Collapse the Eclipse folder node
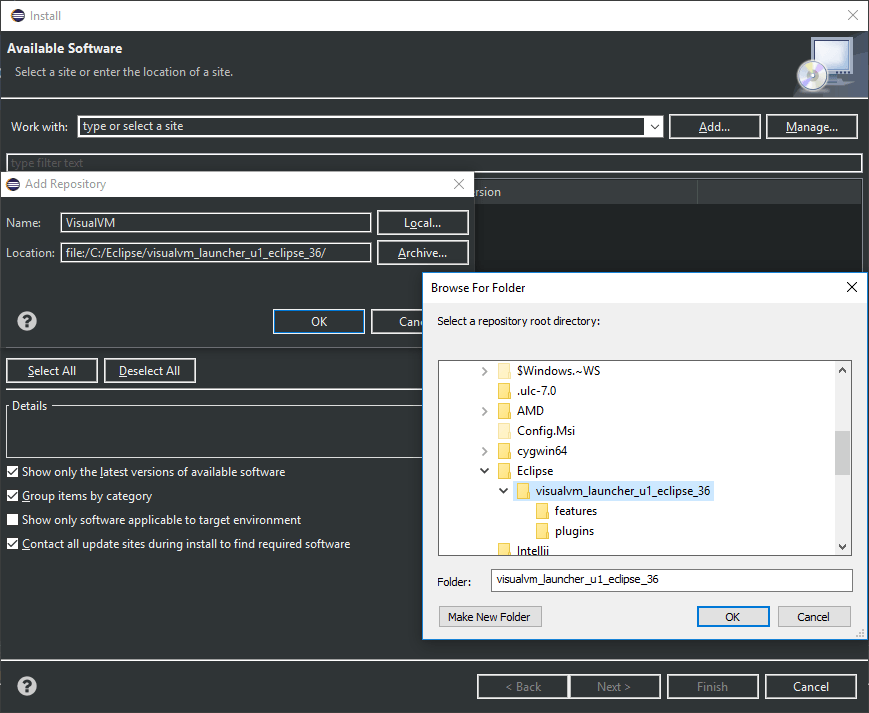869x713 pixels. click(485, 471)
